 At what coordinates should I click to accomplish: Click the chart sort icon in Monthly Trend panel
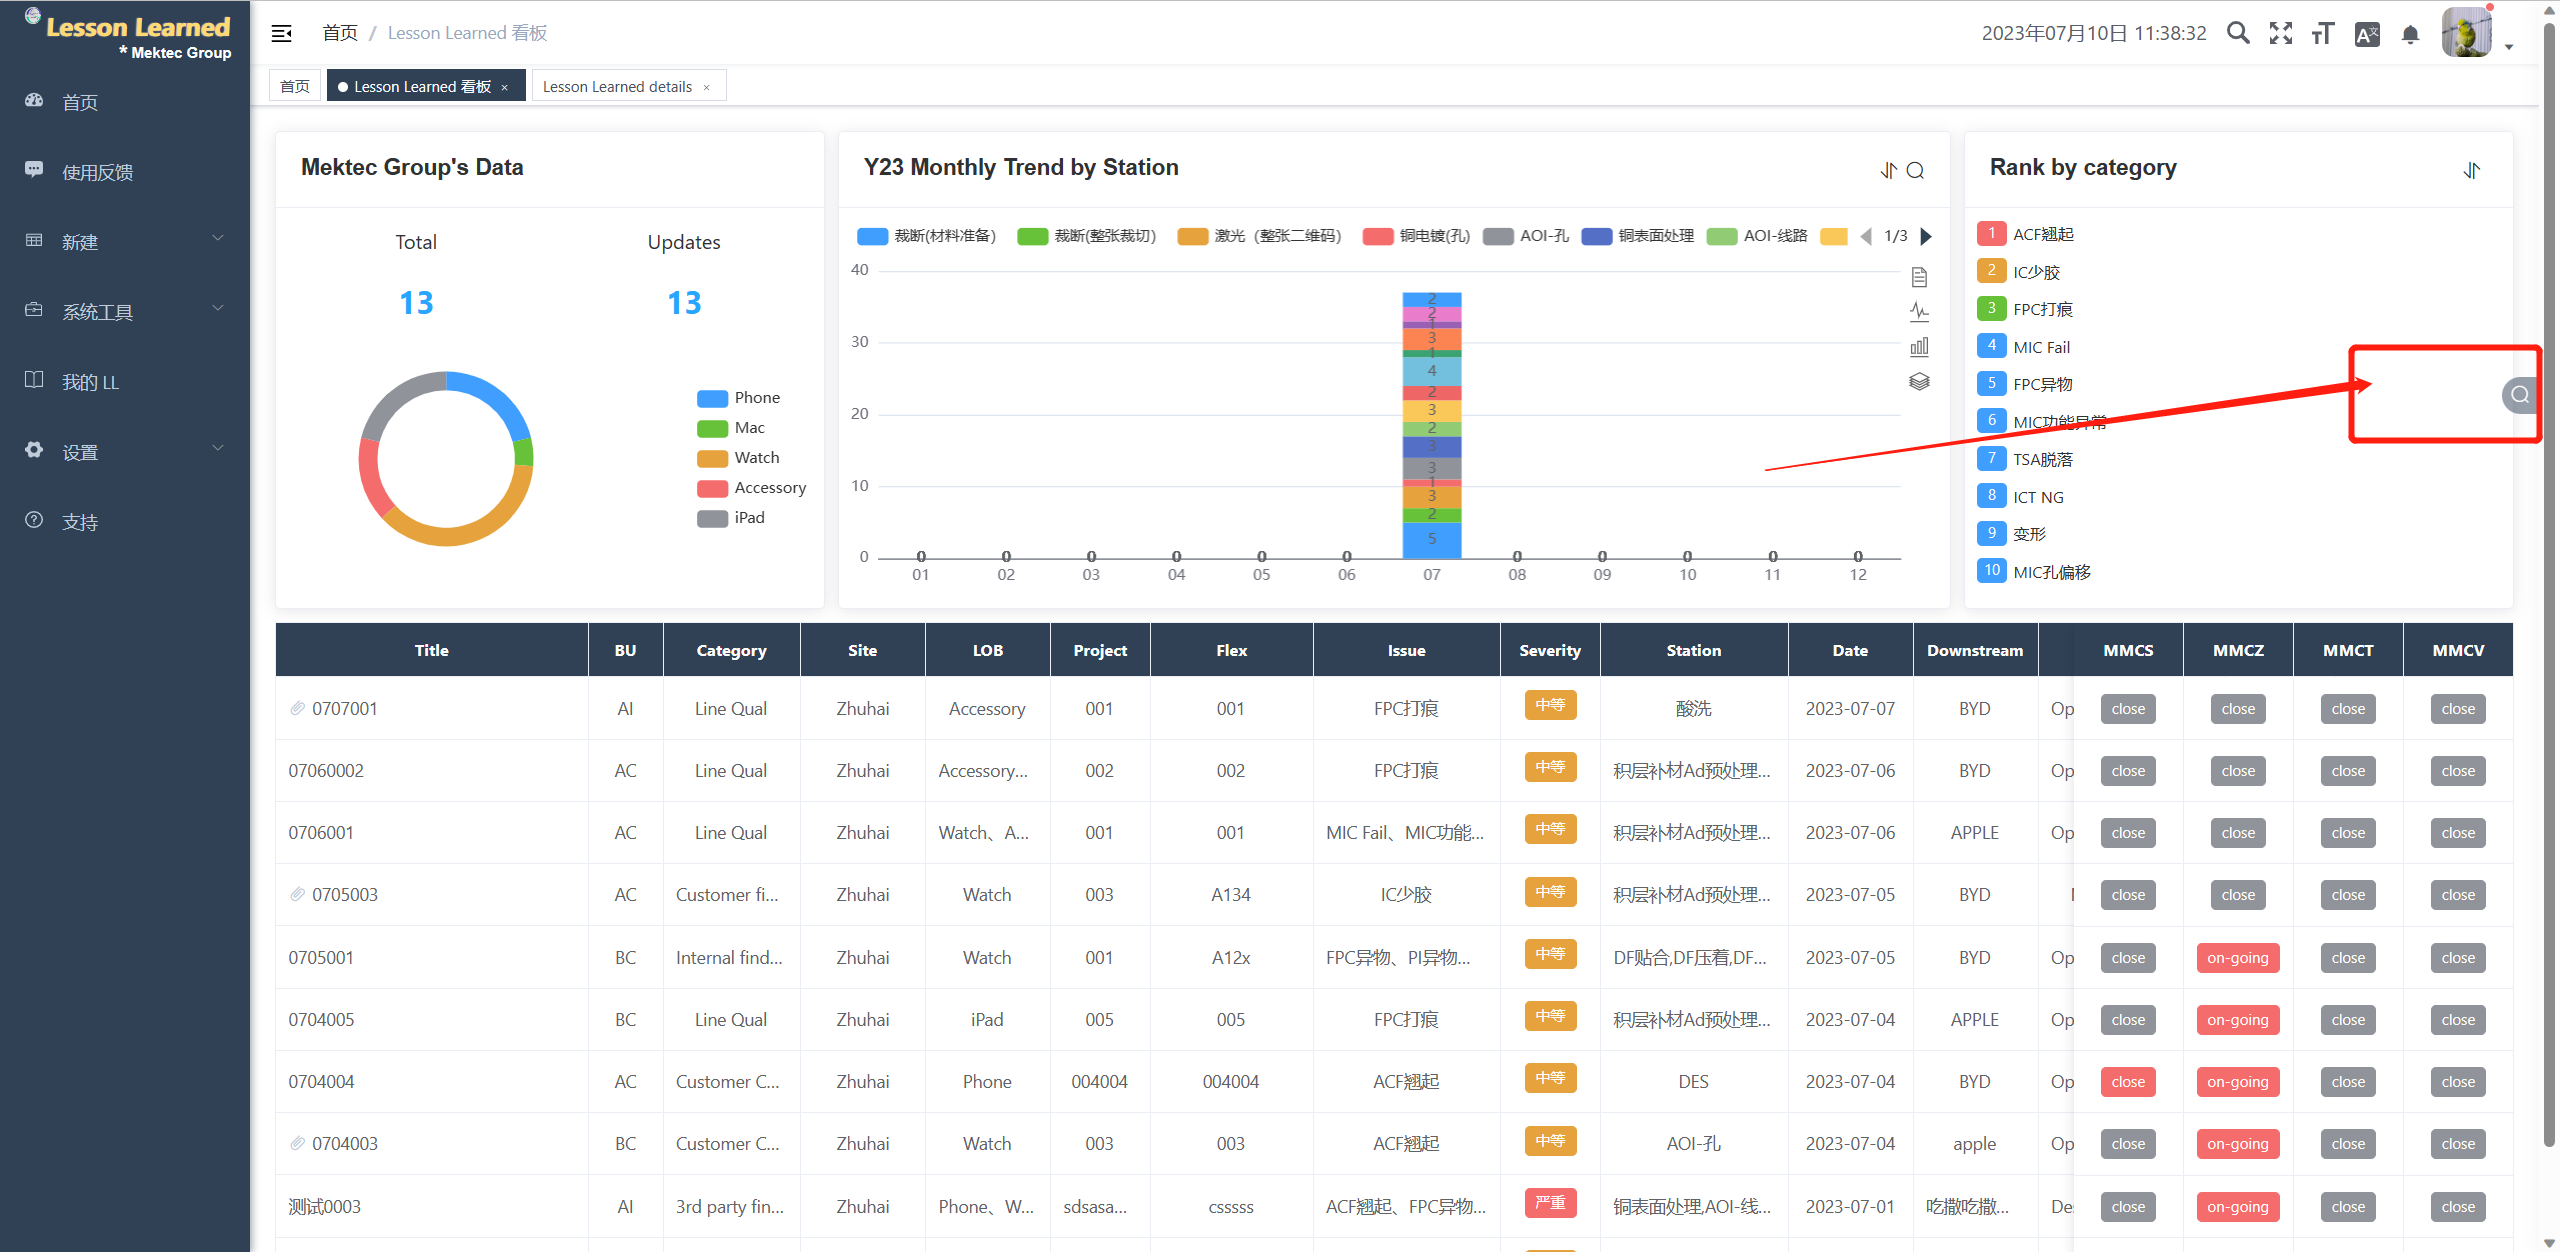pos(1888,170)
